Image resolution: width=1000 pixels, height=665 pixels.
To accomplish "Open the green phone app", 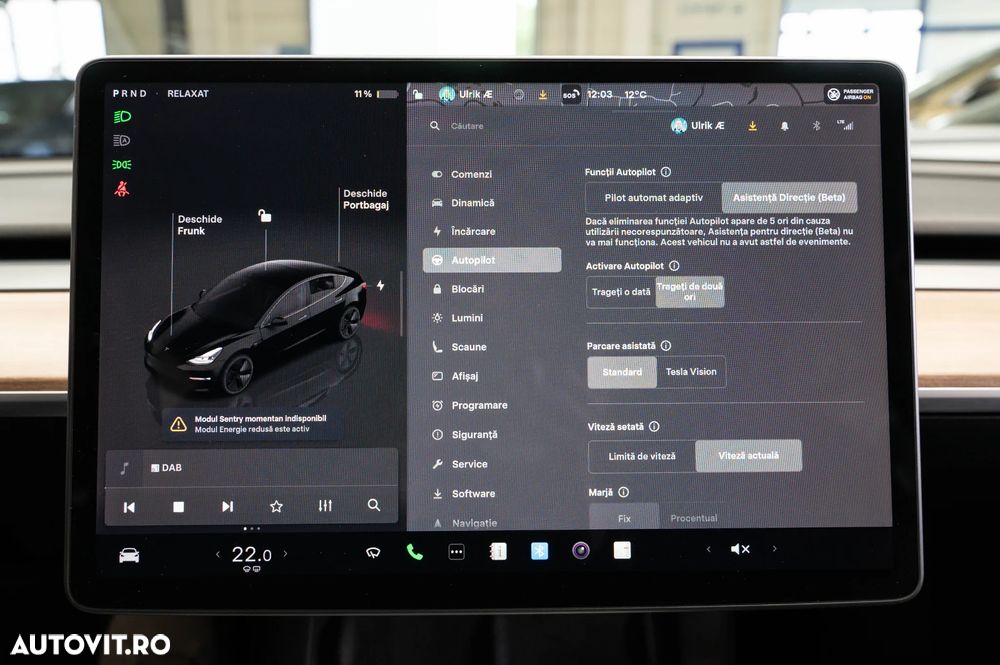I will click(x=415, y=552).
